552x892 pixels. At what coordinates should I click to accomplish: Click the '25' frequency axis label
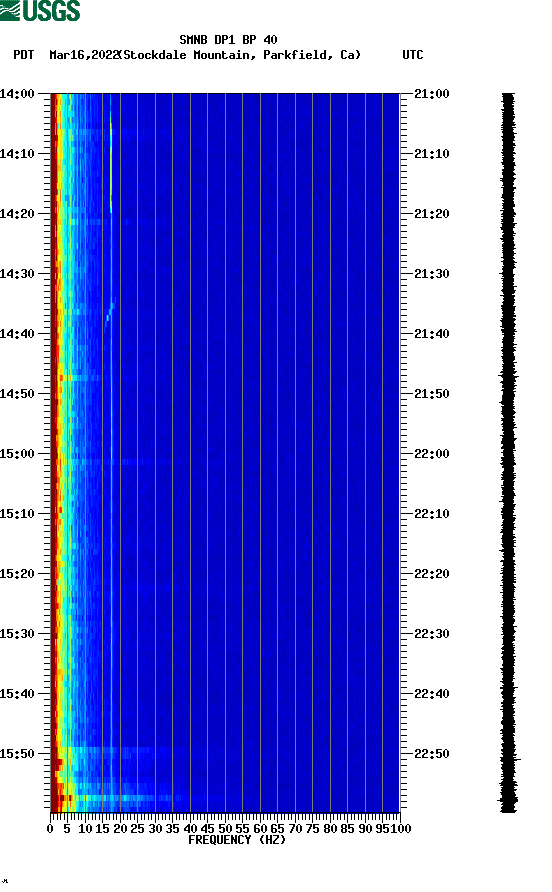(x=137, y=829)
